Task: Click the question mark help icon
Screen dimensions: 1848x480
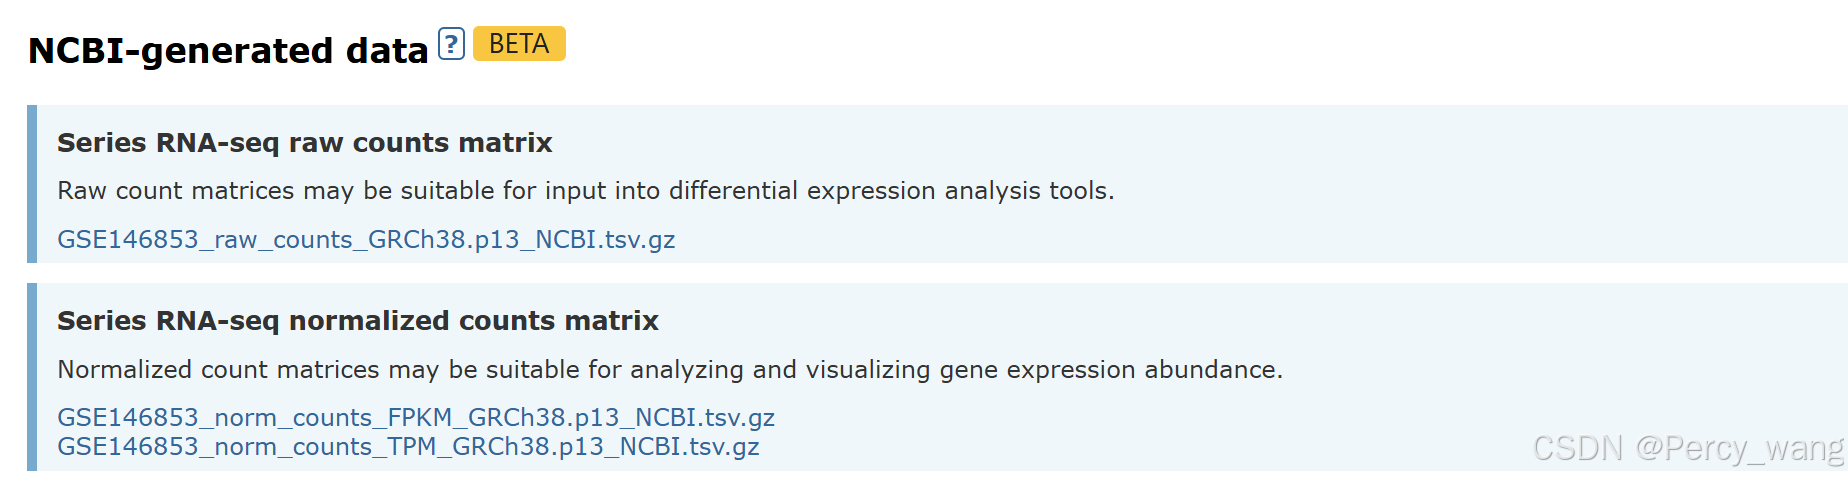Action: tap(451, 44)
